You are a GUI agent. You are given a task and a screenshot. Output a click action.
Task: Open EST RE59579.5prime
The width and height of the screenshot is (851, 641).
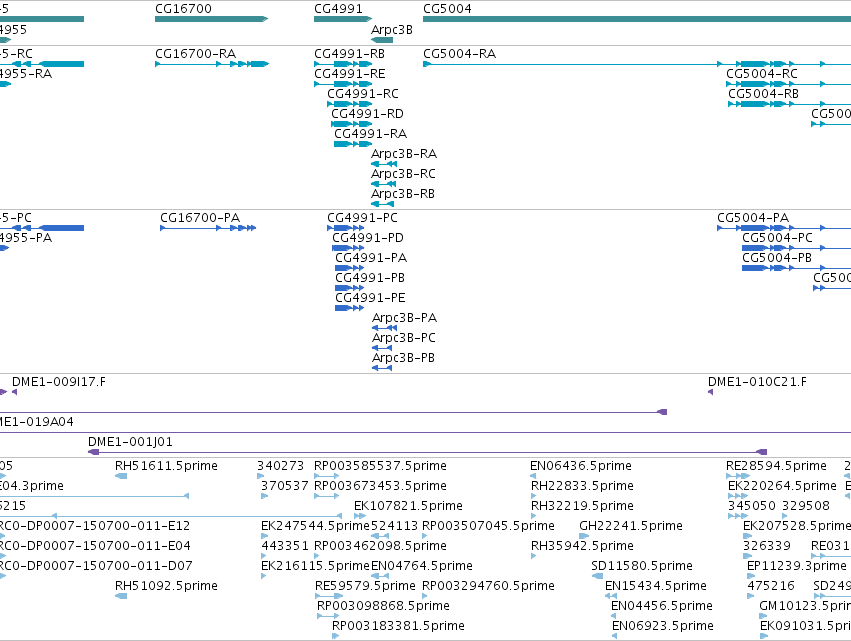329,596
